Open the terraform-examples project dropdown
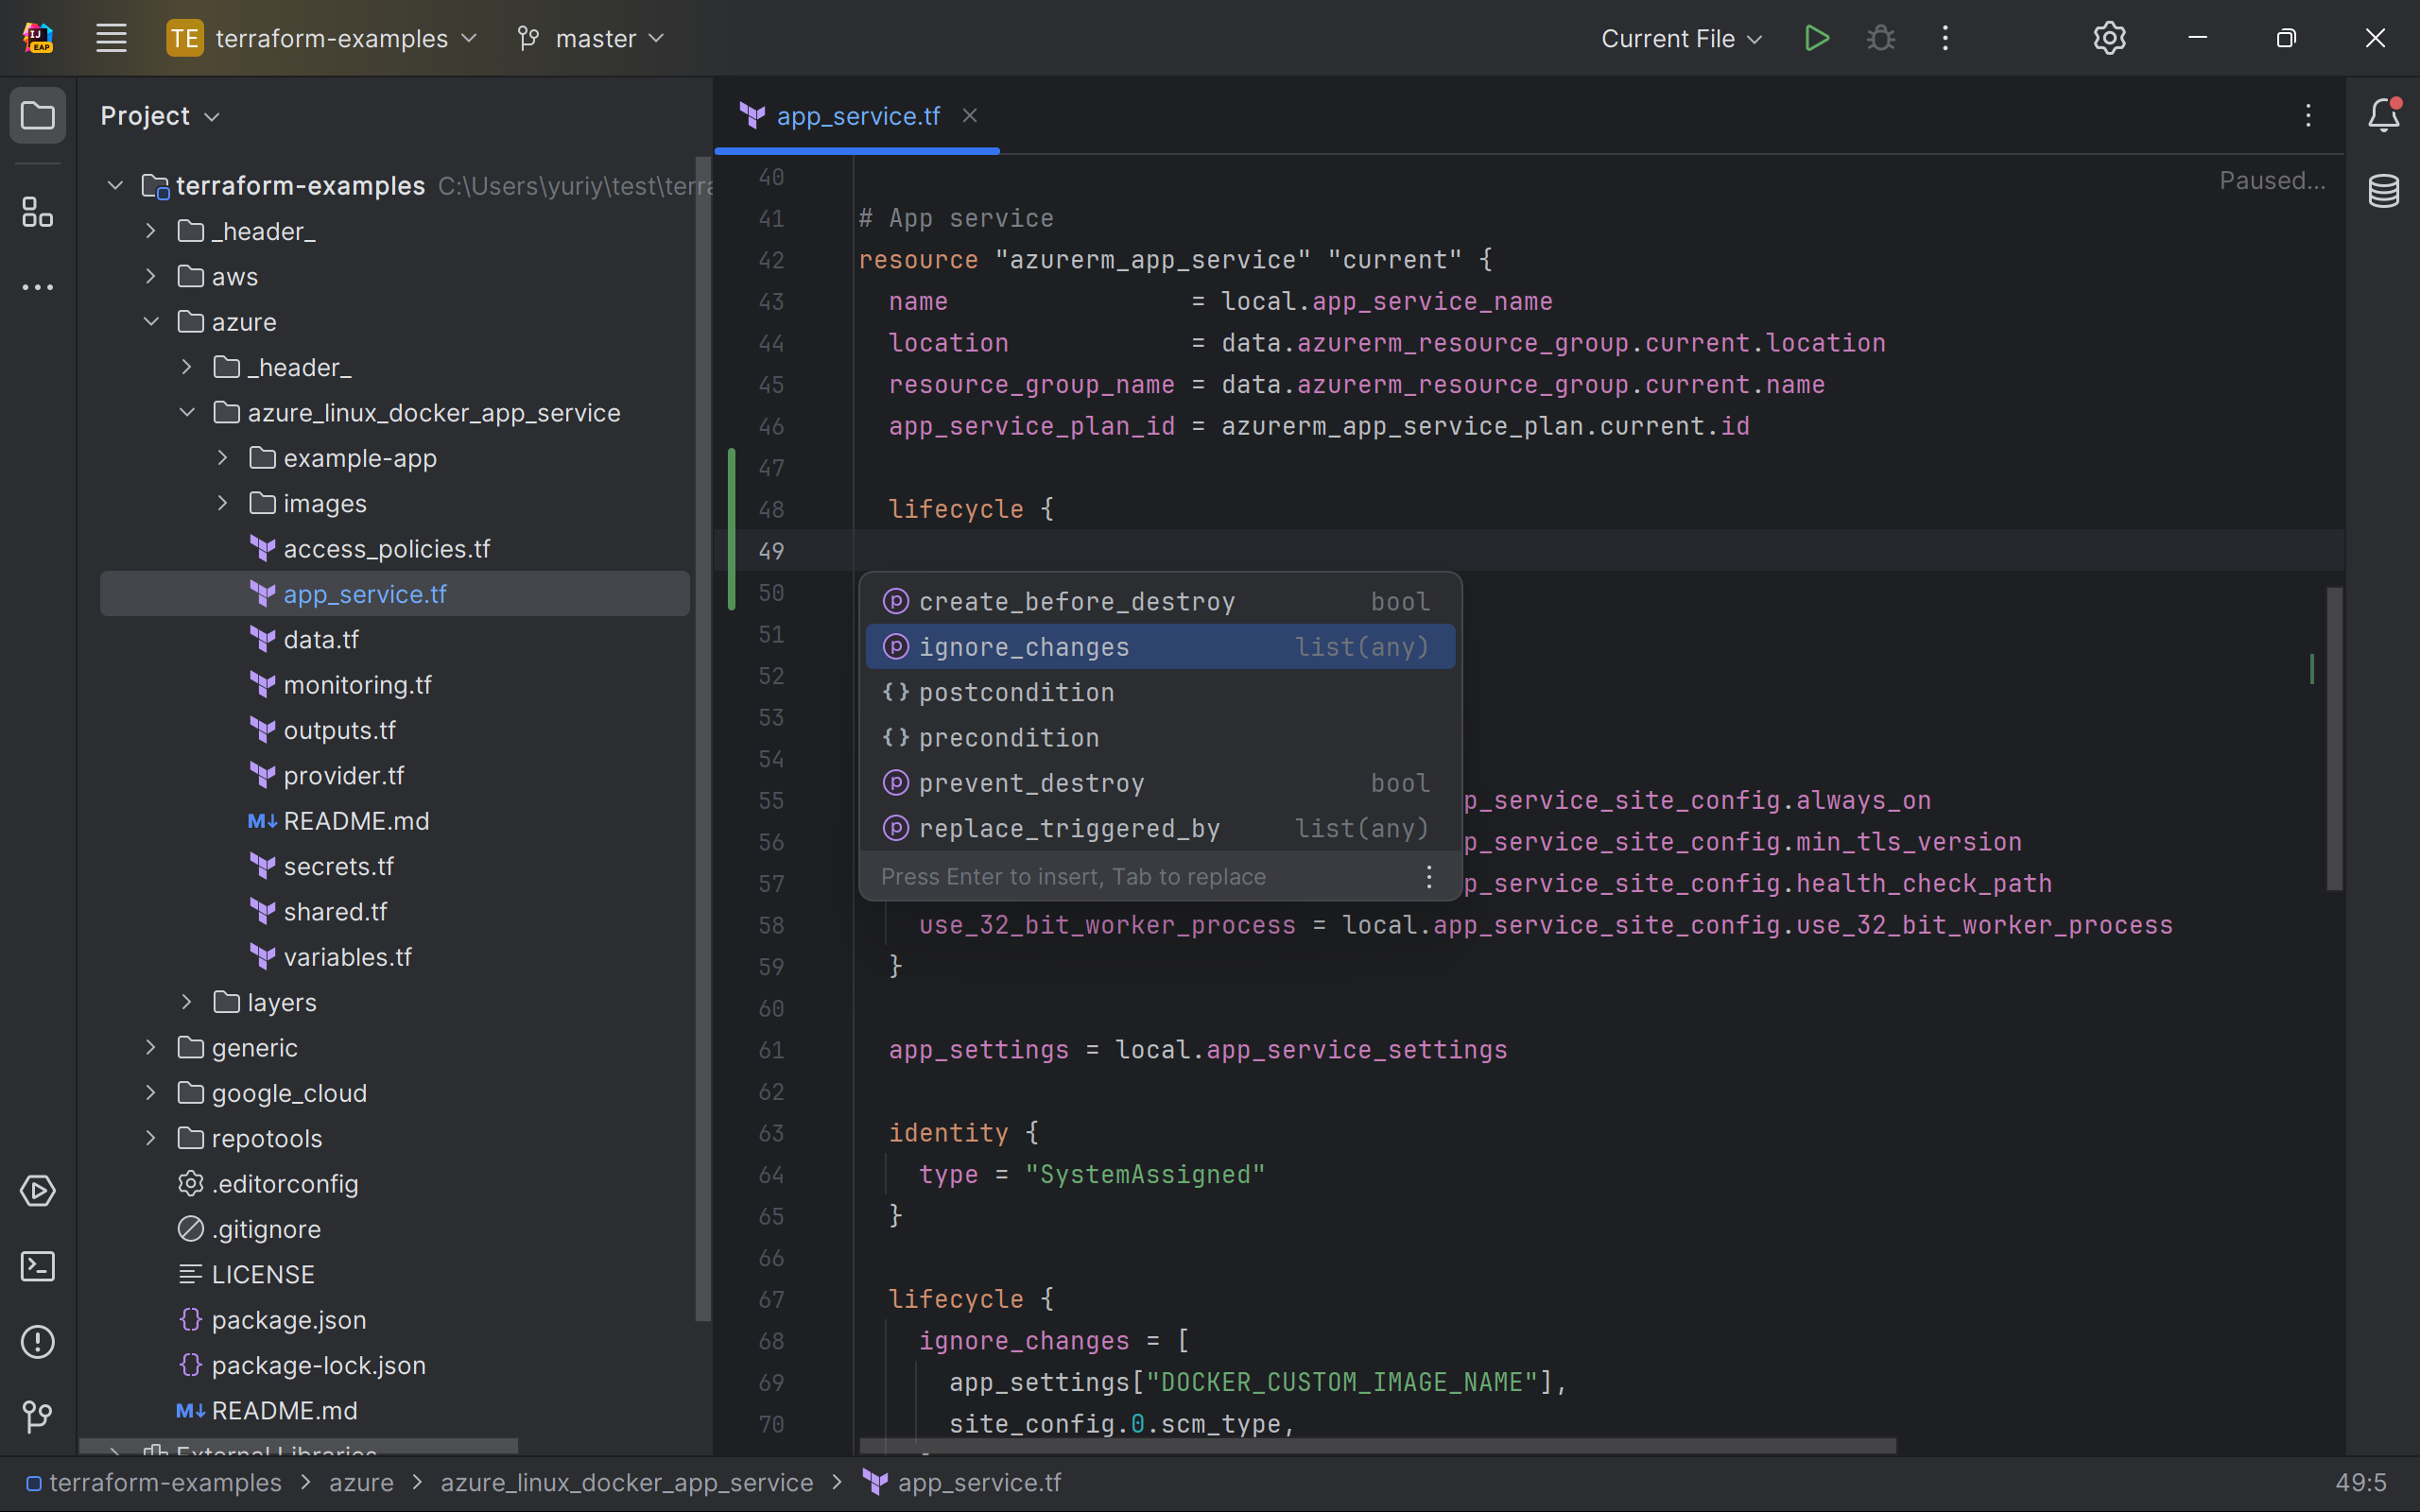The width and height of the screenshot is (2420, 1512). click(x=322, y=38)
